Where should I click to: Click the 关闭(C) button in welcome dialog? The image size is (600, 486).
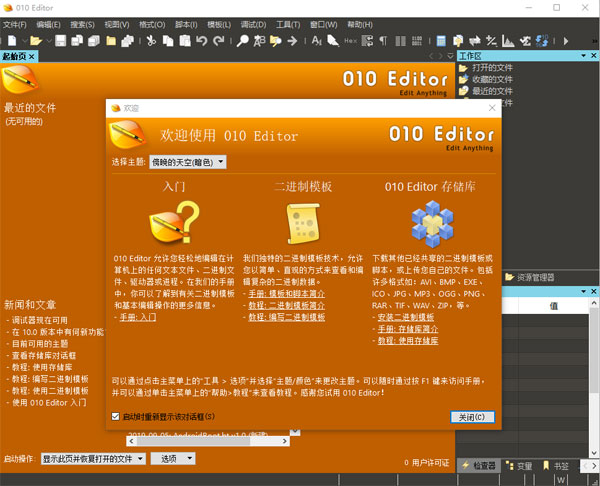pos(472,416)
